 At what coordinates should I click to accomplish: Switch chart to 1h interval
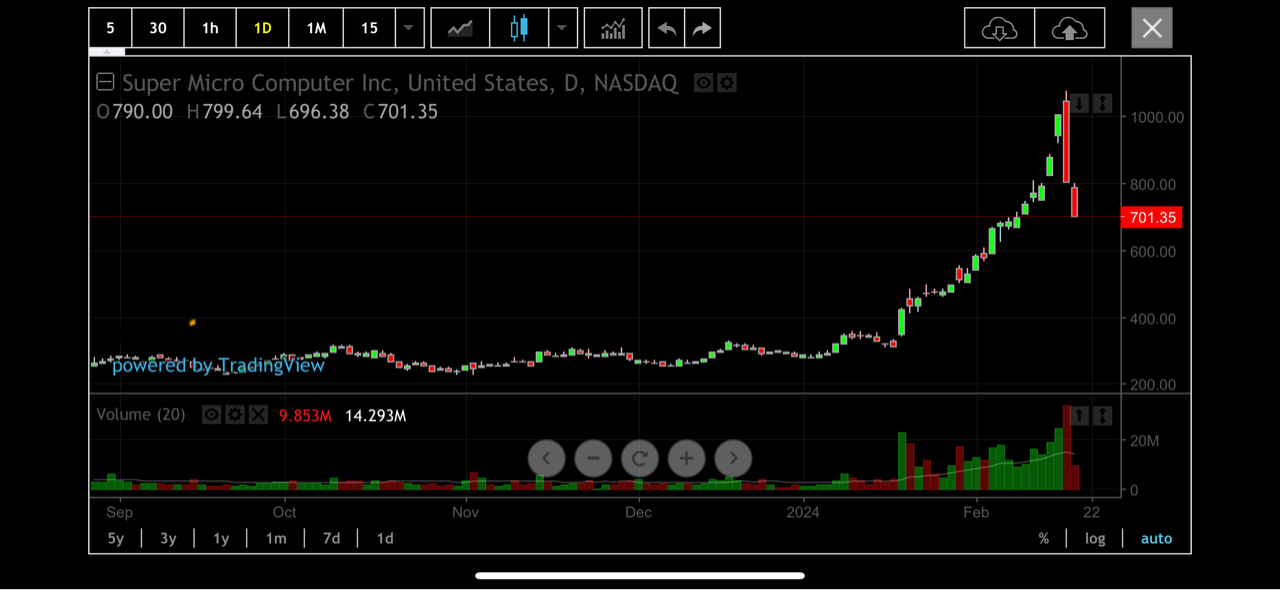click(x=210, y=28)
